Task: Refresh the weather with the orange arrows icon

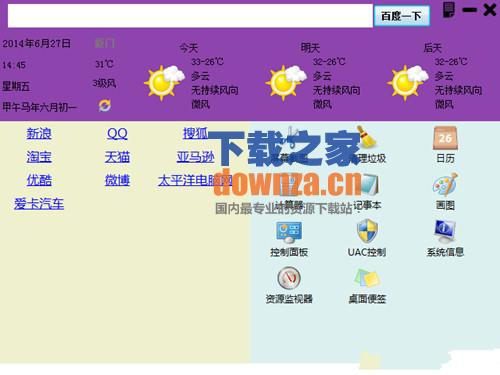Action: pos(105,106)
